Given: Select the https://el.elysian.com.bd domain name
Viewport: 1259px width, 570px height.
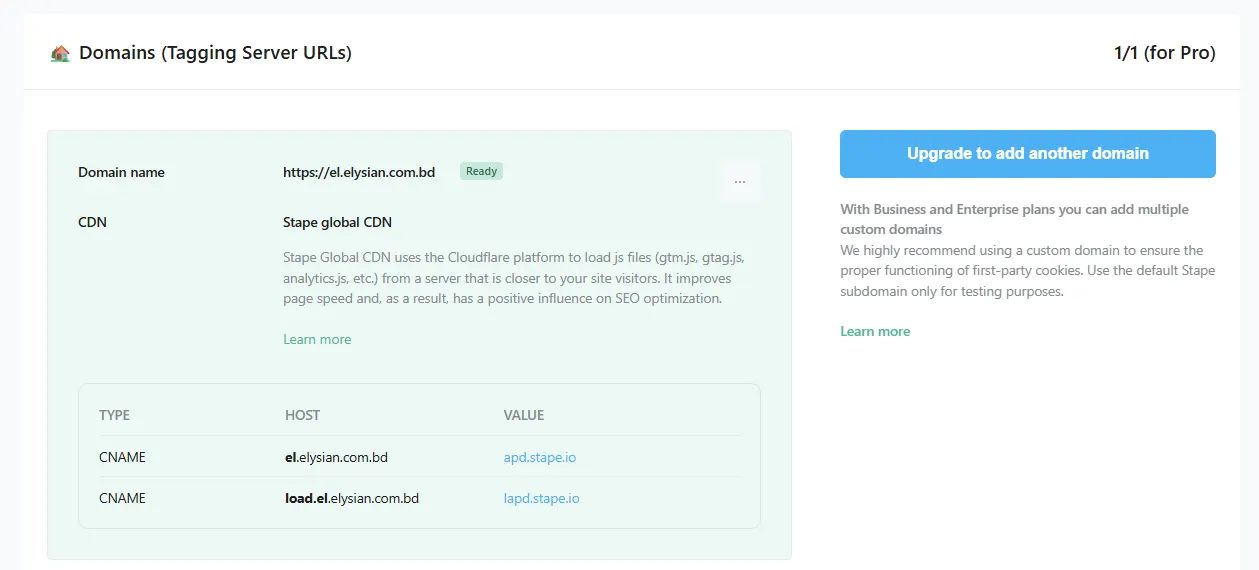Looking at the screenshot, I should (x=359, y=172).
